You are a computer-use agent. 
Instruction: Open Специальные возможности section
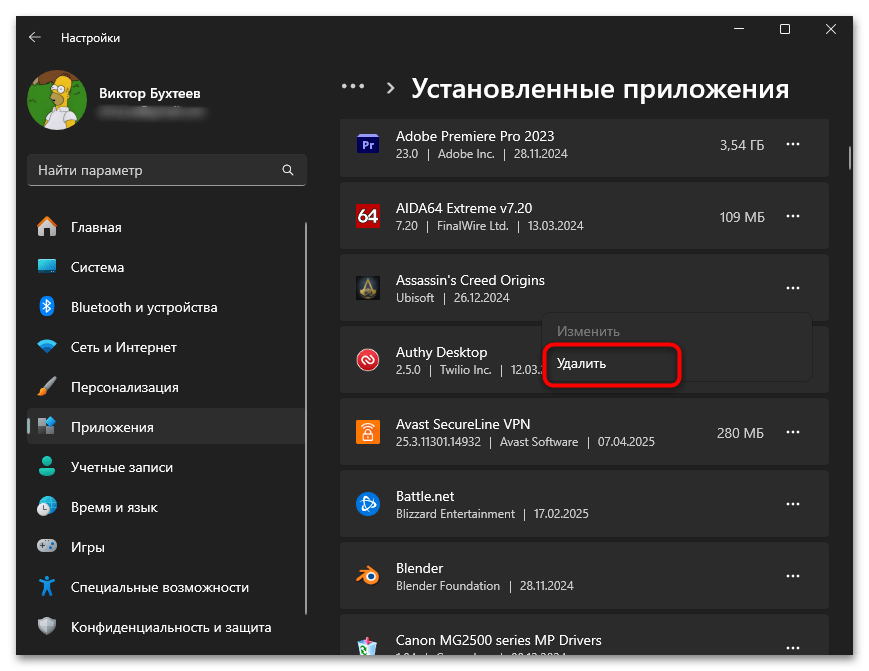166,587
